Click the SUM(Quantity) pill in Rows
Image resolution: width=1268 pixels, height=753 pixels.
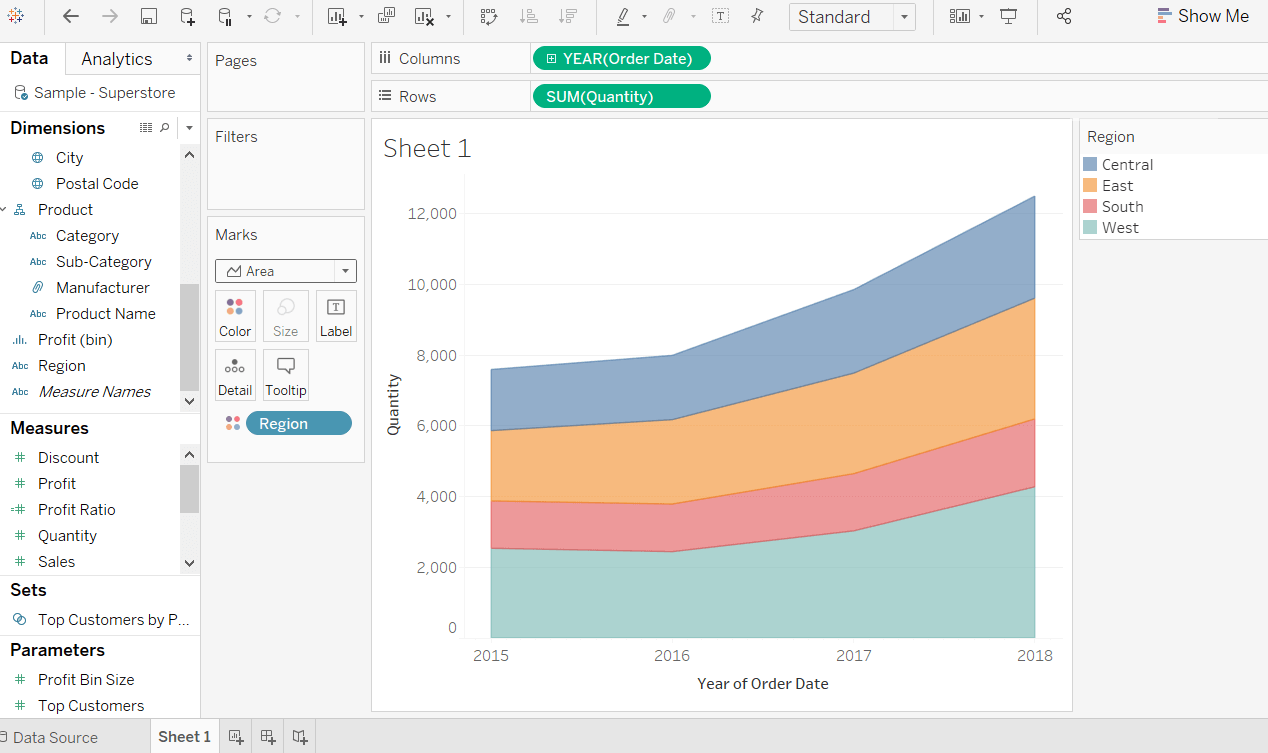tap(621, 97)
